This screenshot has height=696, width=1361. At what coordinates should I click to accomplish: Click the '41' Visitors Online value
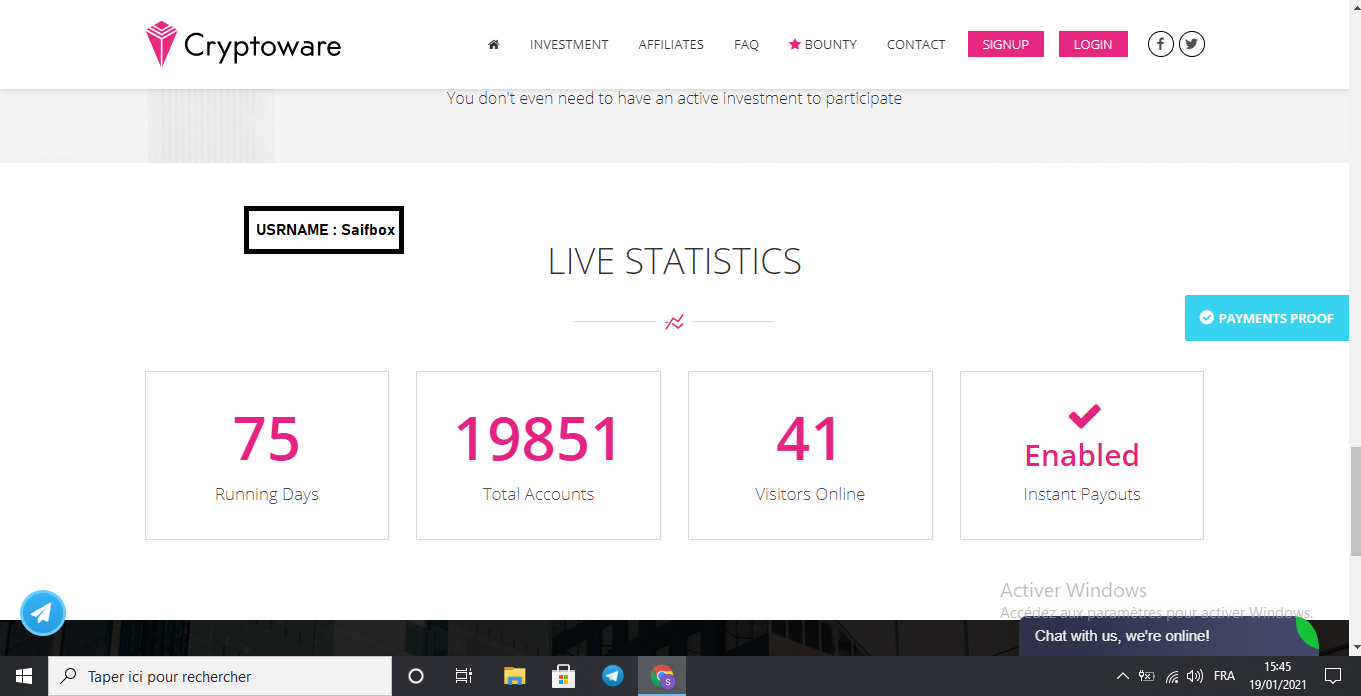(x=810, y=439)
